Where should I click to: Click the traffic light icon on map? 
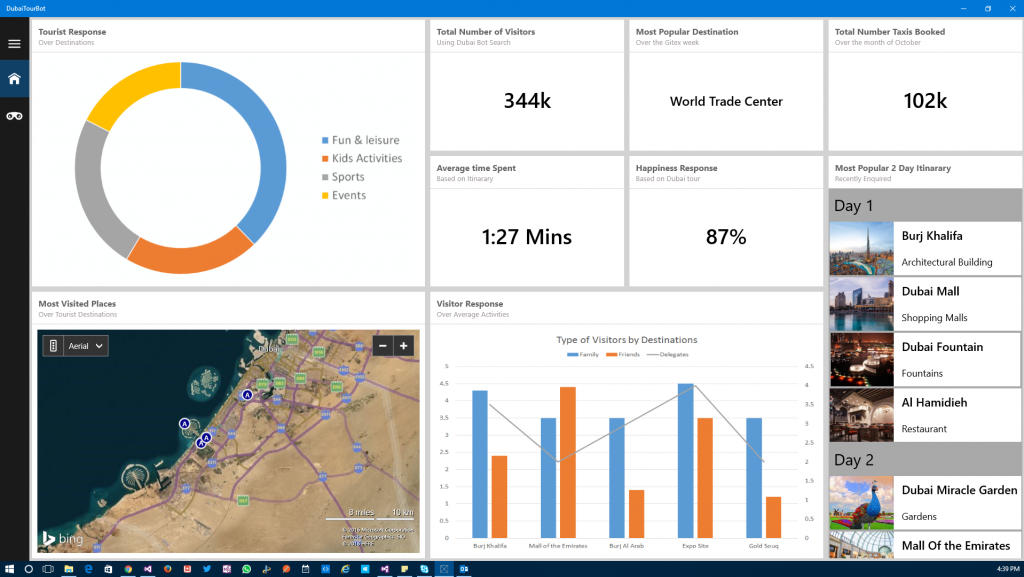54,346
